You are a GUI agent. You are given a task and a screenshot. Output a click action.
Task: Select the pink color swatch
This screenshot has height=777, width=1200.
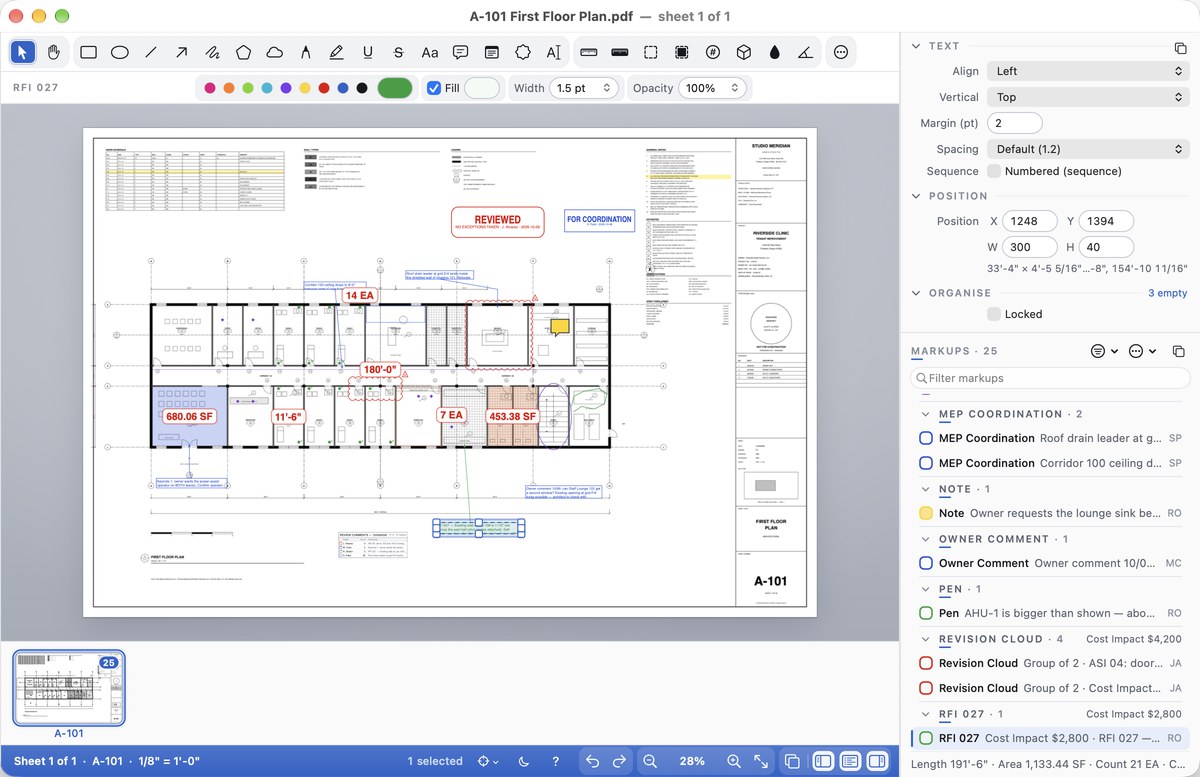pos(210,88)
